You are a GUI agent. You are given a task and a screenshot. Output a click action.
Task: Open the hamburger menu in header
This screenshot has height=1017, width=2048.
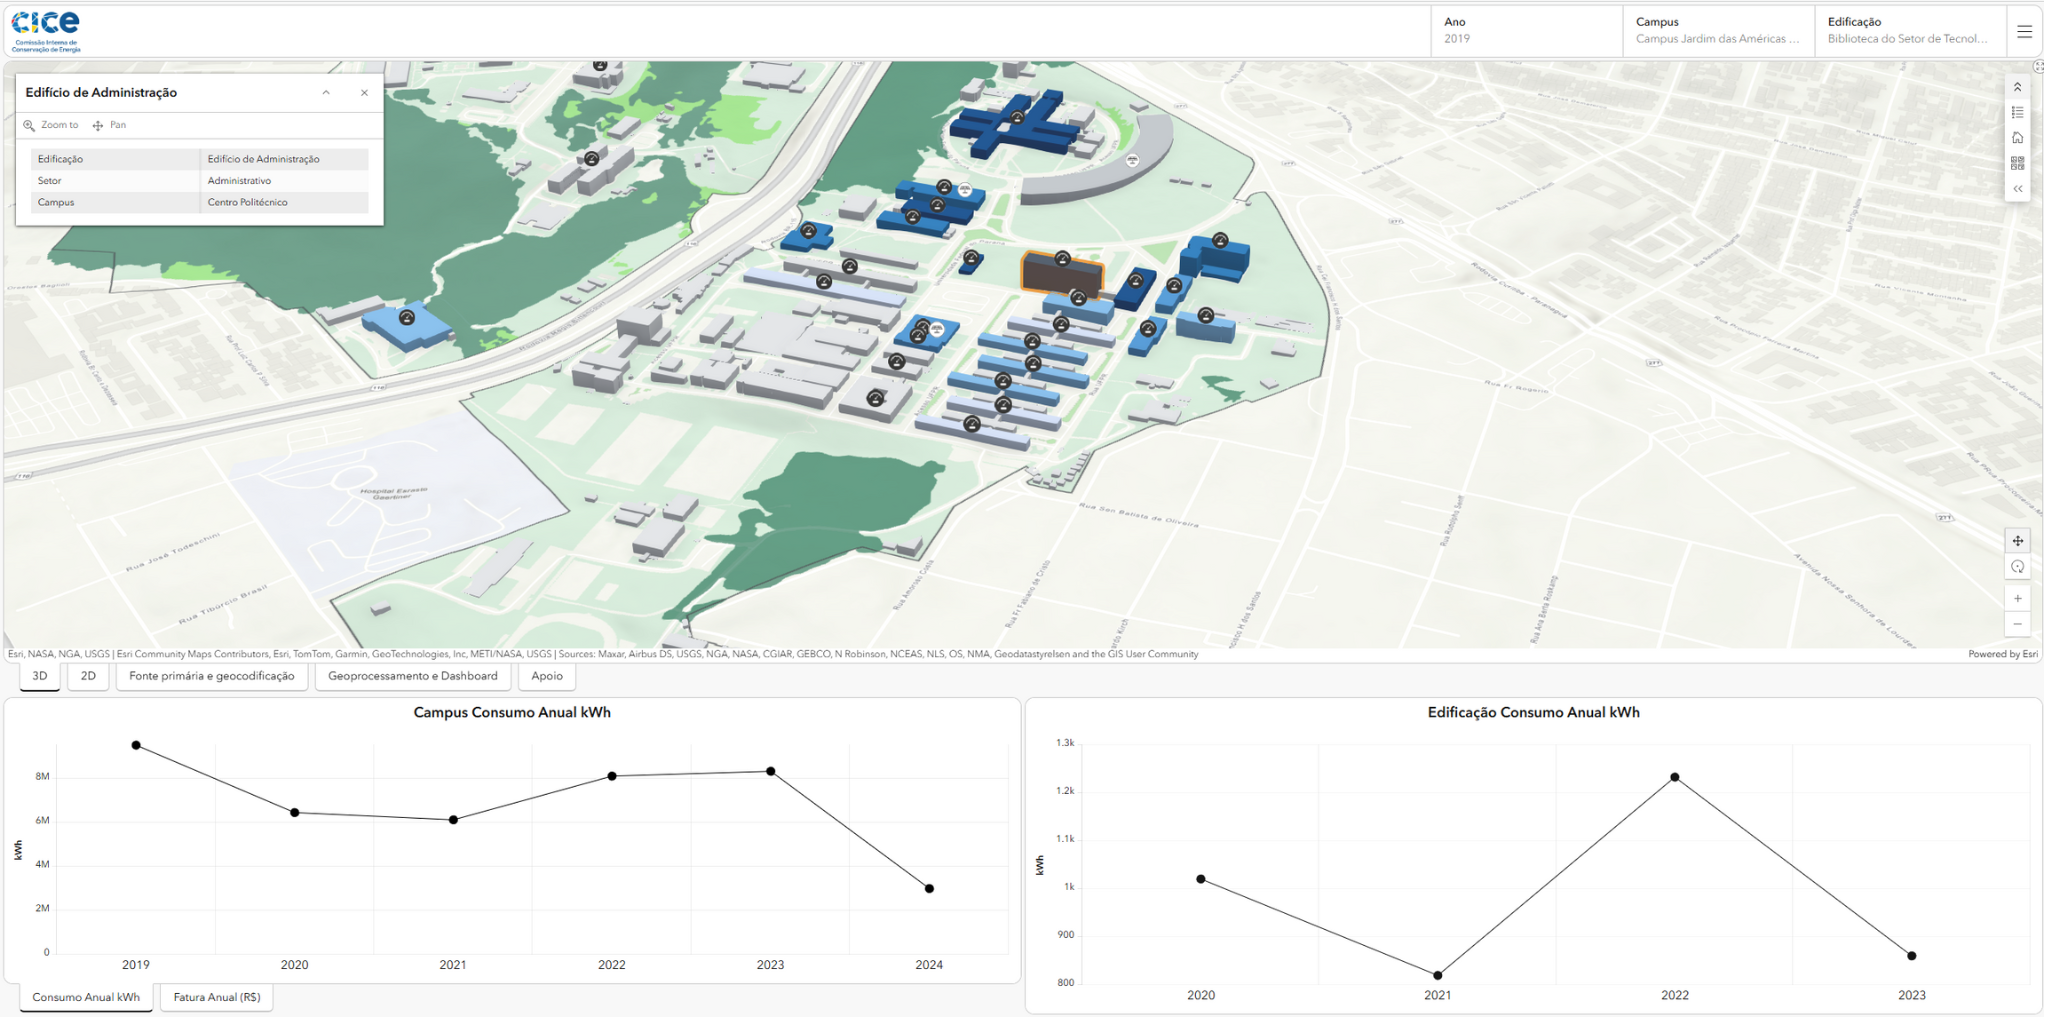[2024, 32]
